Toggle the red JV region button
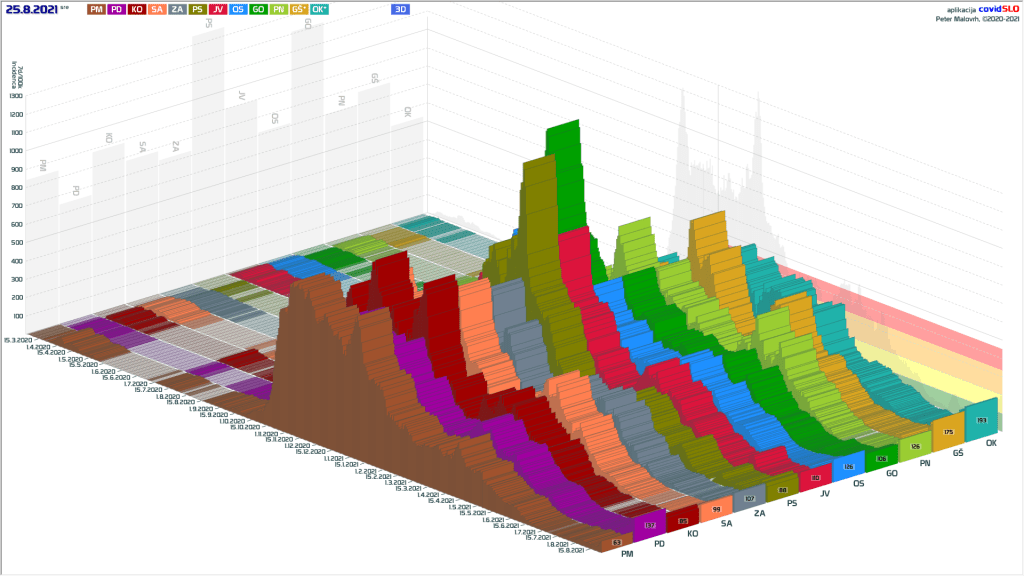Screen dimensions: 1024x576 [x=217, y=9]
